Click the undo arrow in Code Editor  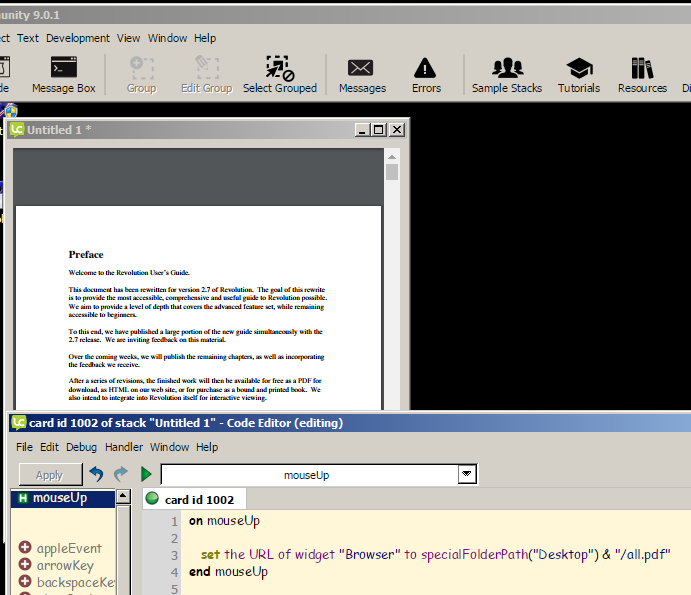point(96,474)
